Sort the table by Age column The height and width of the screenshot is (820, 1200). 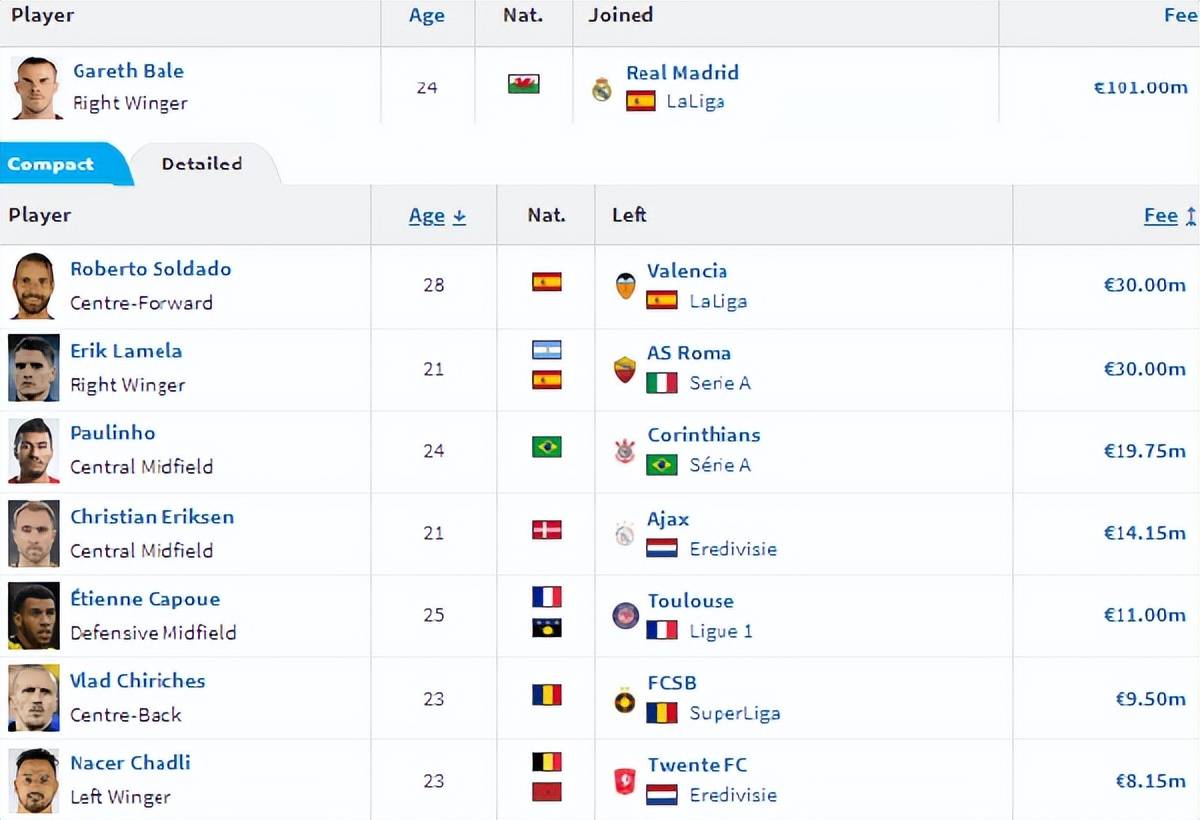click(437, 216)
